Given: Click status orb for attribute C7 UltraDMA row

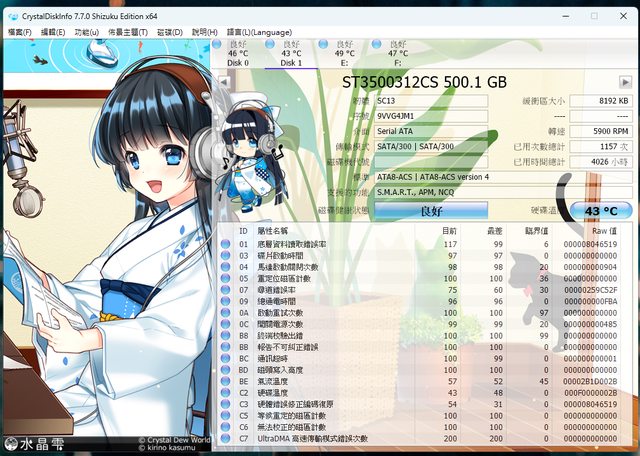Looking at the screenshot, I should pyautogui.click(x=225, y=439).
